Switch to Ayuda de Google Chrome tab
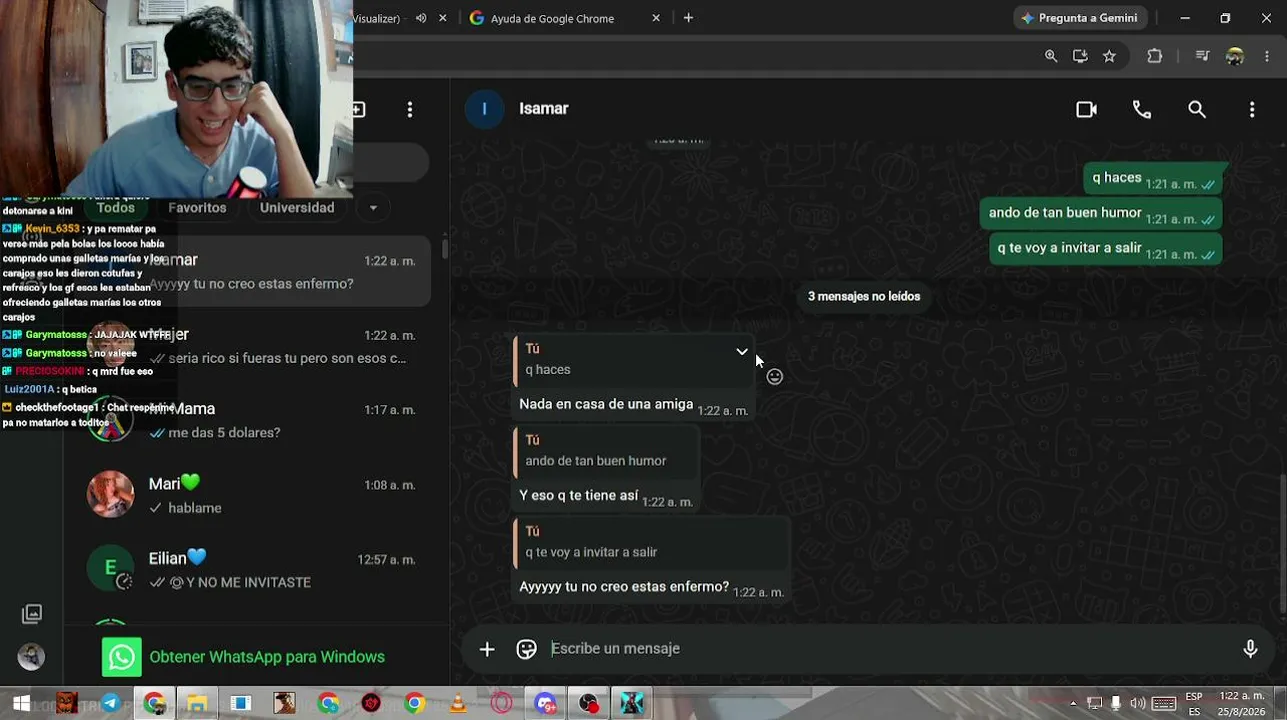Screen dimensions: 1287x720 [x=553, y=18]
